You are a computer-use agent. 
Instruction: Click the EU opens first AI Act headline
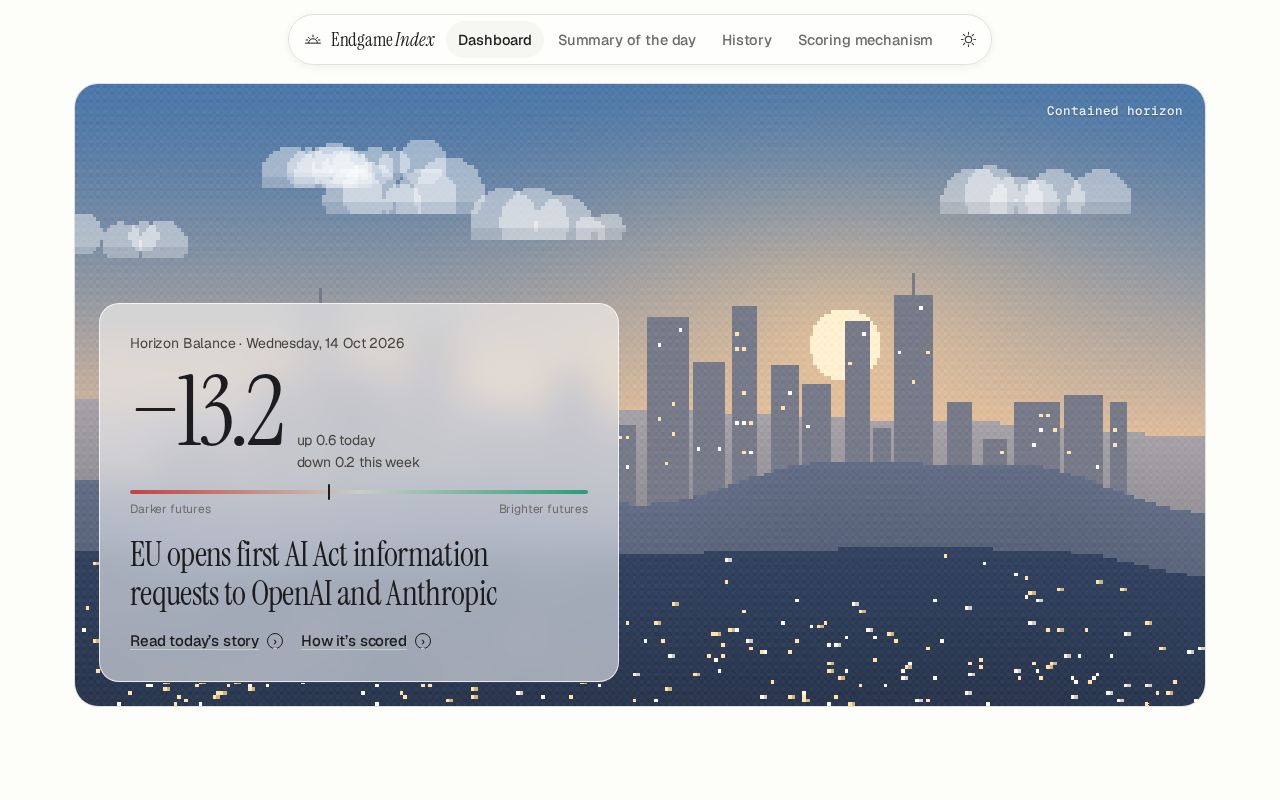click(313, 574)
